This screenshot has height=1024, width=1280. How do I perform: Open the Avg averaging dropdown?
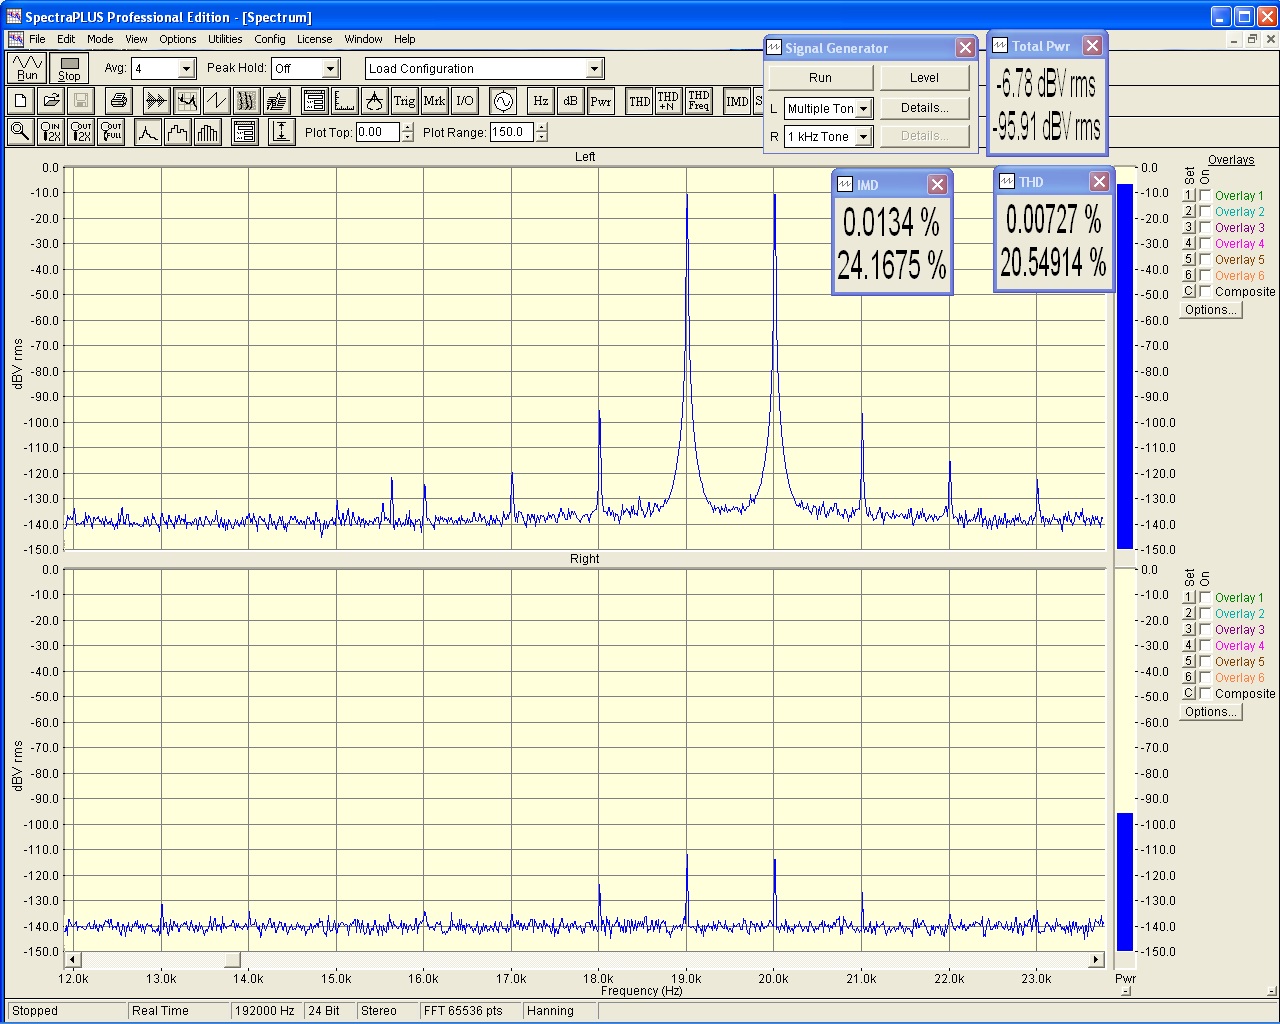point(186,69)
